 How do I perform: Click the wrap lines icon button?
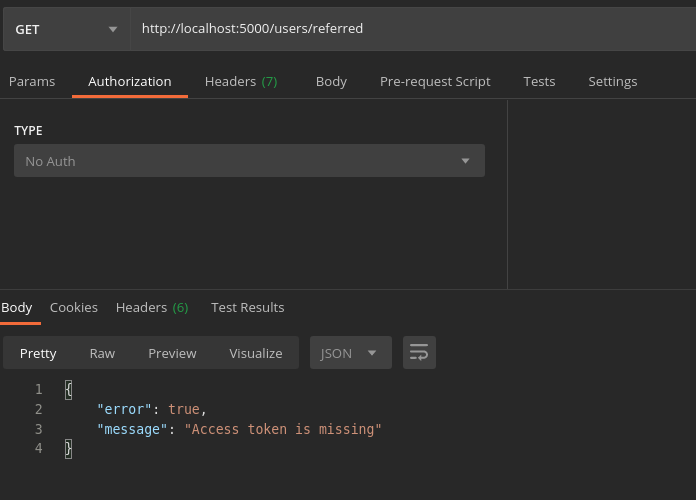point(419,353)
